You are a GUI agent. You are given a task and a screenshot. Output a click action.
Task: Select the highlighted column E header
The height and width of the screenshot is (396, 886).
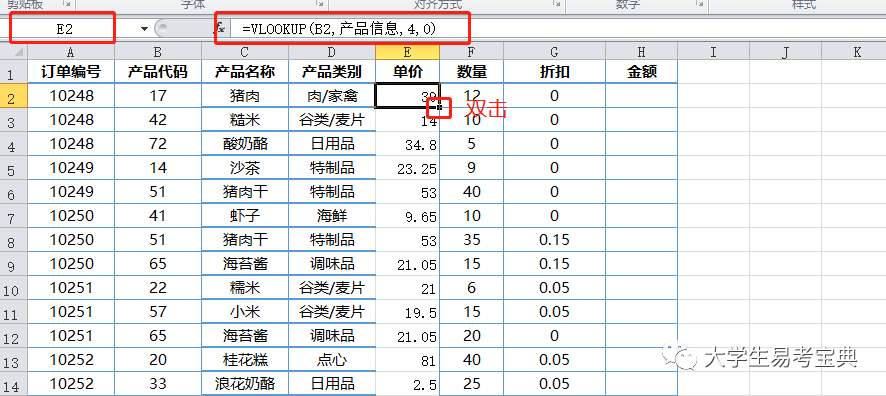(x=407, y=52)
